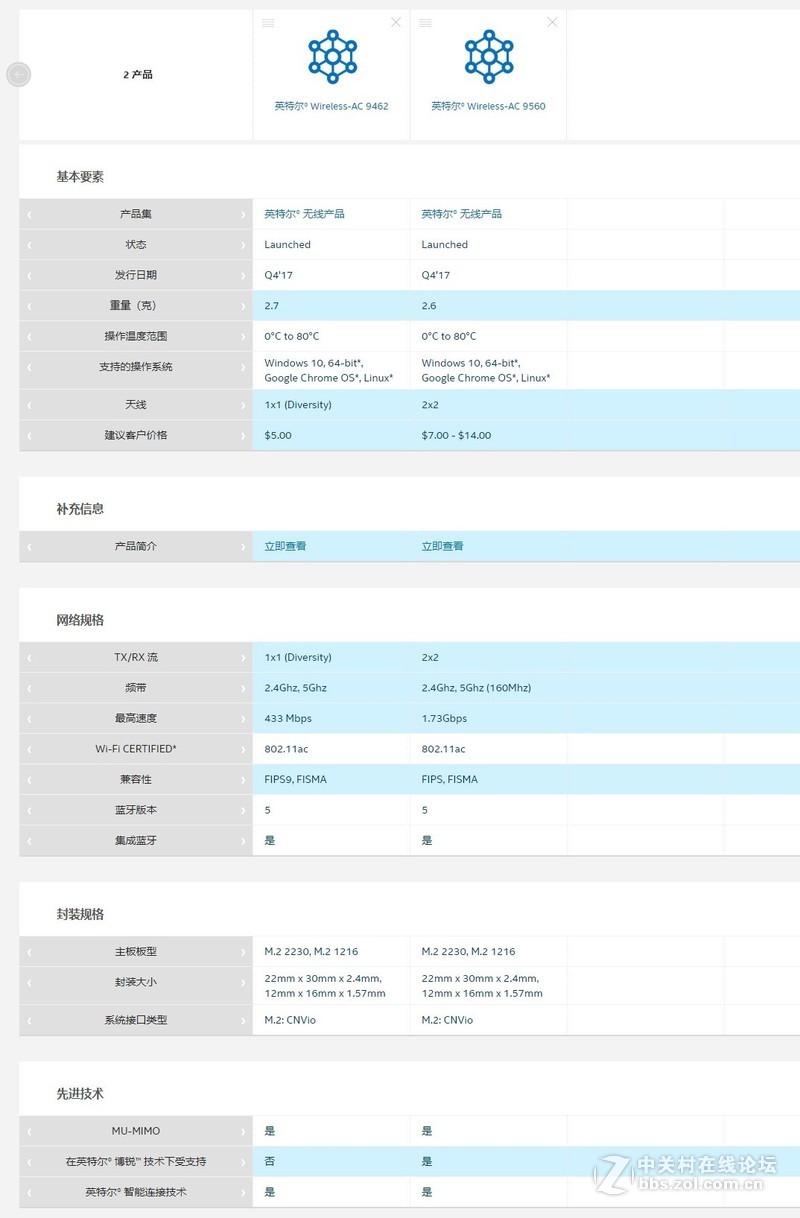Open the hamburger menu on the 9560 column
This screenshot has height=1218, width=800.
click(x=424, y=22)
